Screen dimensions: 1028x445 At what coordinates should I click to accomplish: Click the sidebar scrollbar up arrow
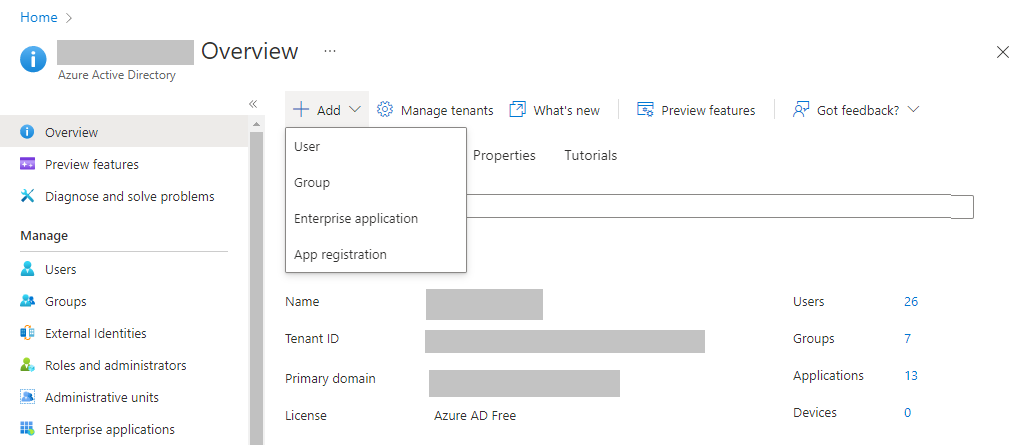tap(256, 124)
